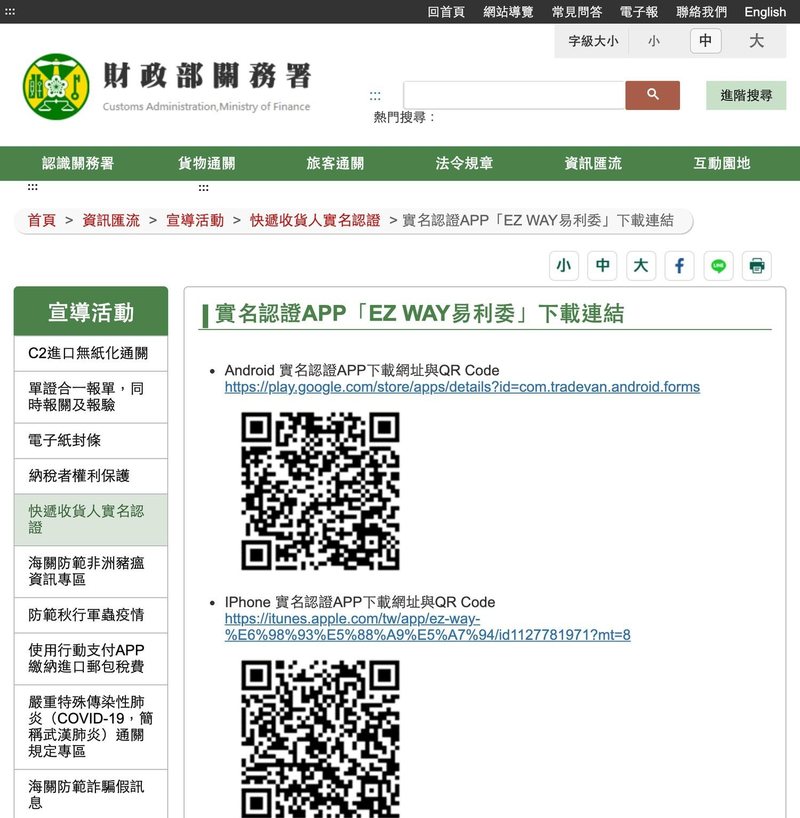This screenshot has height=818, width=800.
Task: Open sidebar item COVID-19 通關規定專區
Action: [91, 727]
